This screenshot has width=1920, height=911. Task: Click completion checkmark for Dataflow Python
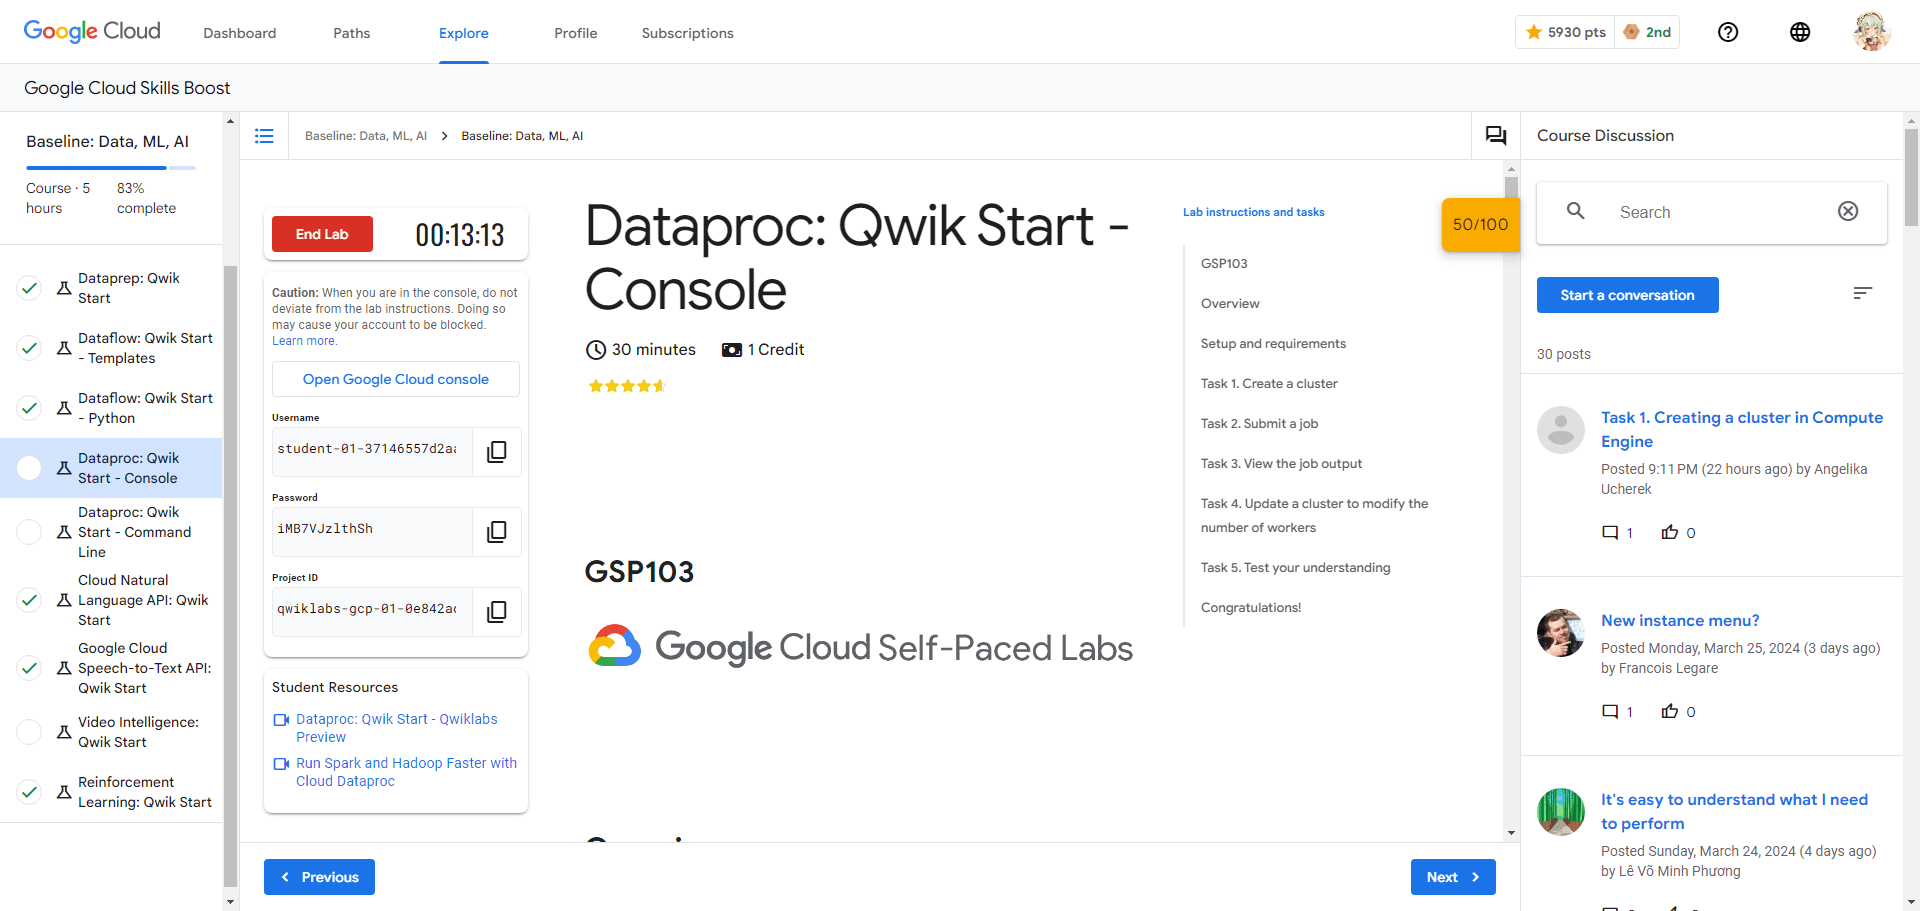[30, 408]
